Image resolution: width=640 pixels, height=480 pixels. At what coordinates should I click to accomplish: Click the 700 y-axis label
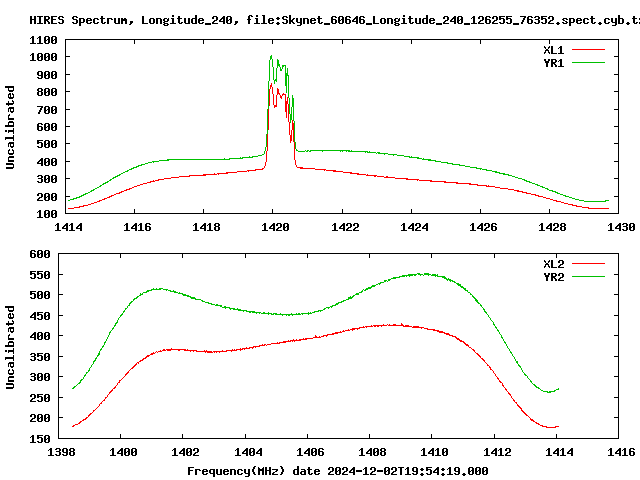(47, 110)
